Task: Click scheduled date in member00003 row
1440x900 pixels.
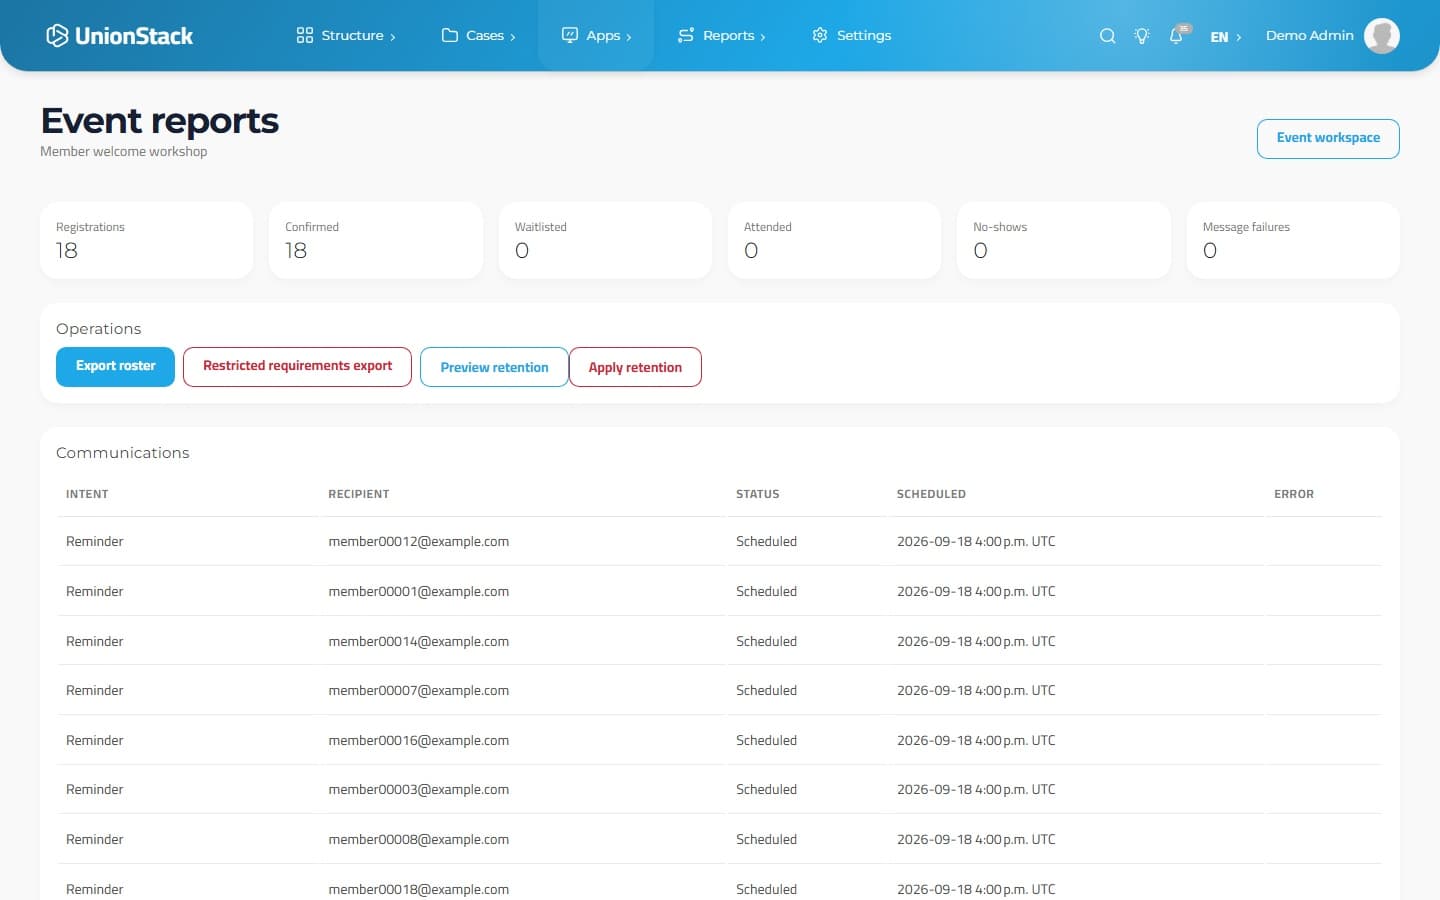Action: tap(976, 789)
